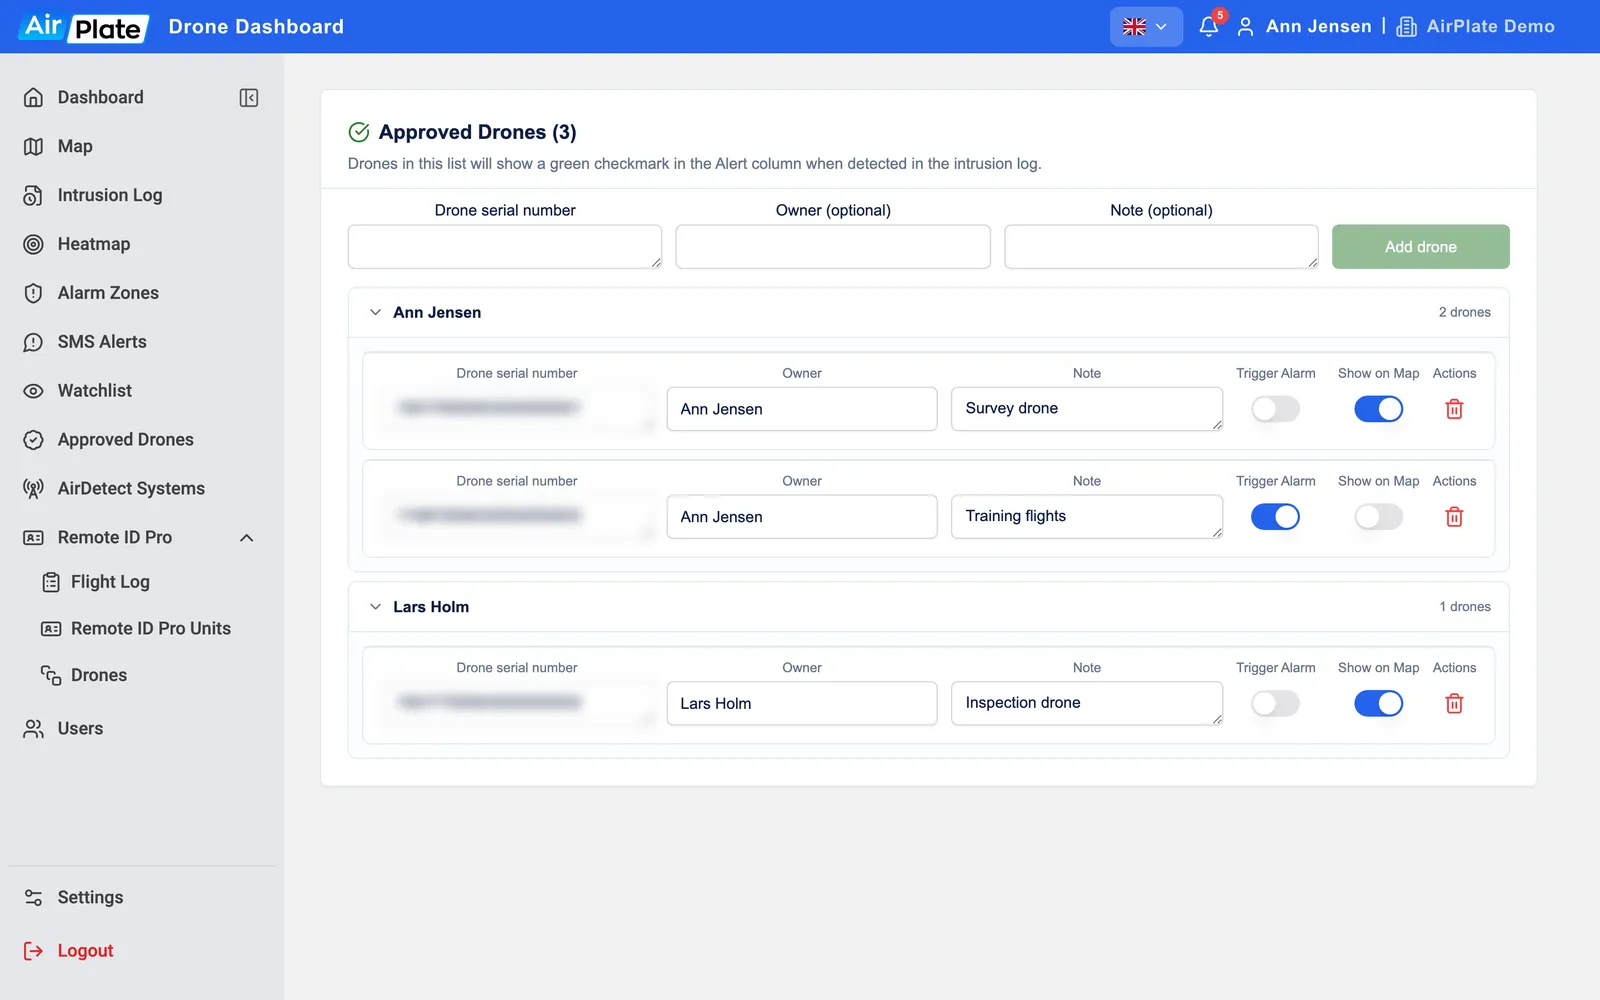Image resolution: width=1600 pixels, height=1000 pixels.
Task: Click the SMS Alerts chat bubble icon
Action: (33, 342)
